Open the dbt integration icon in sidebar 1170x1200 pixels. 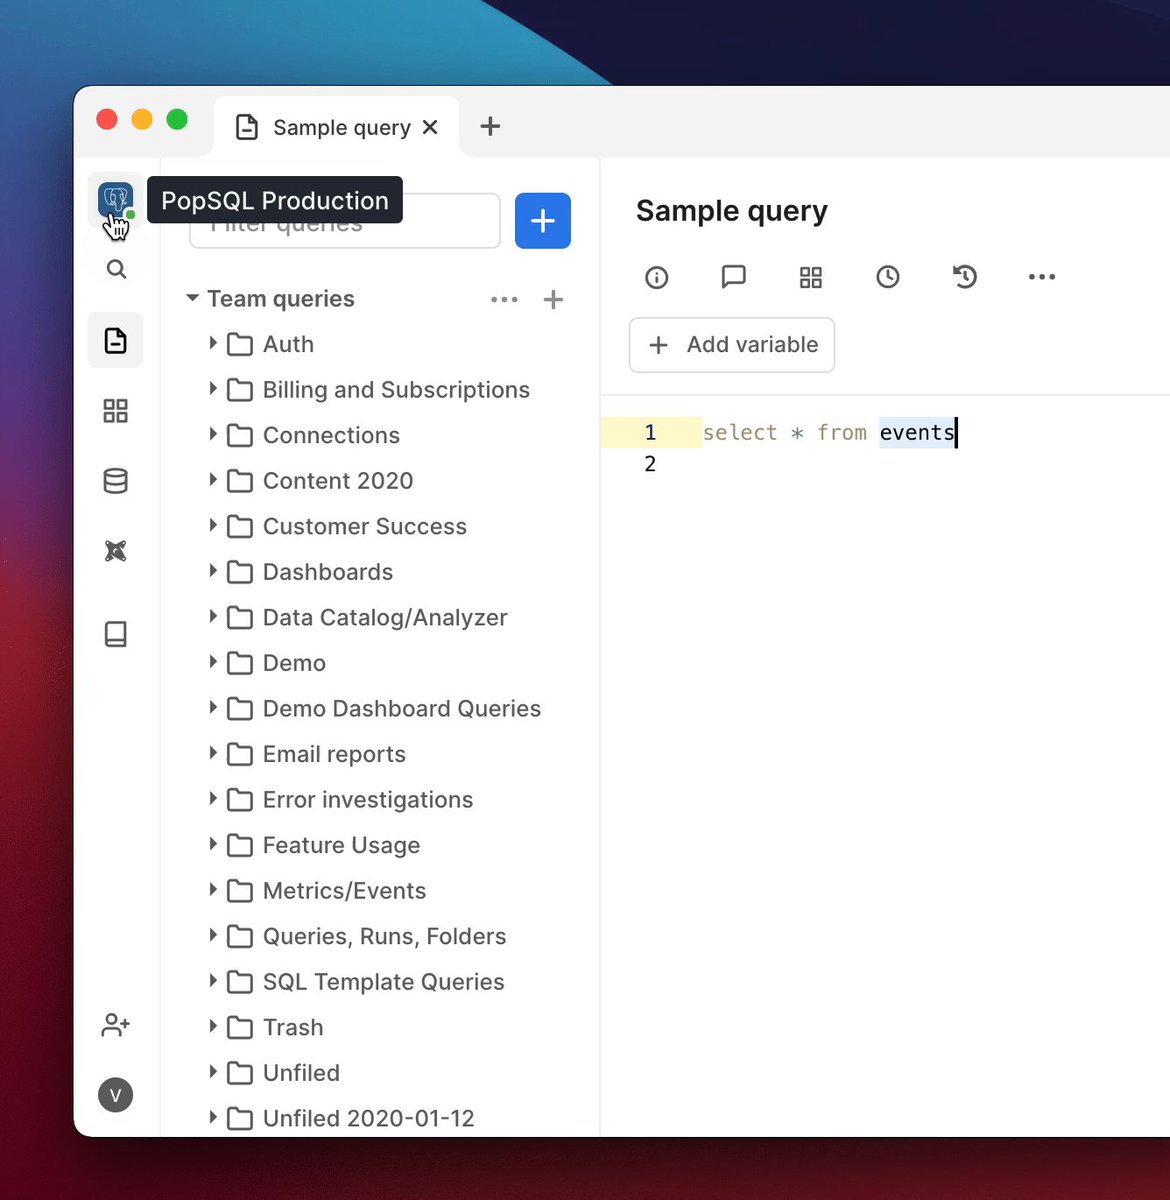click(x=116, y=551)
